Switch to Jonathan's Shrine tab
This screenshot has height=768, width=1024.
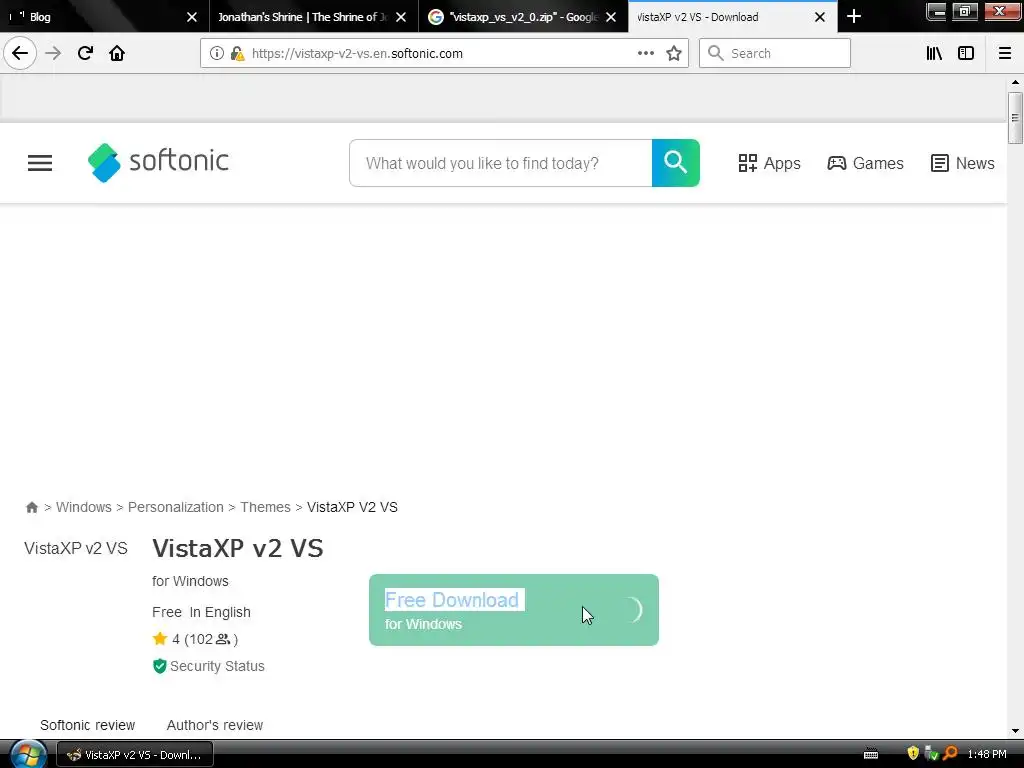tap(313, 16)
